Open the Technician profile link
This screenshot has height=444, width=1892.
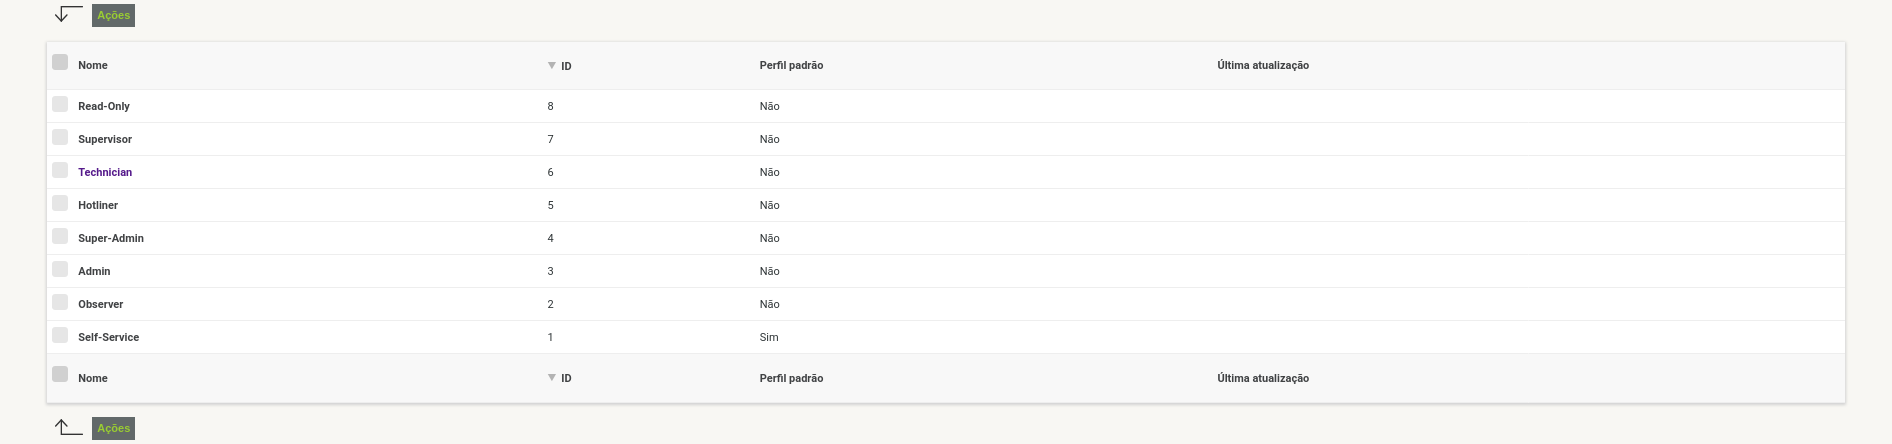pos(105,172)
